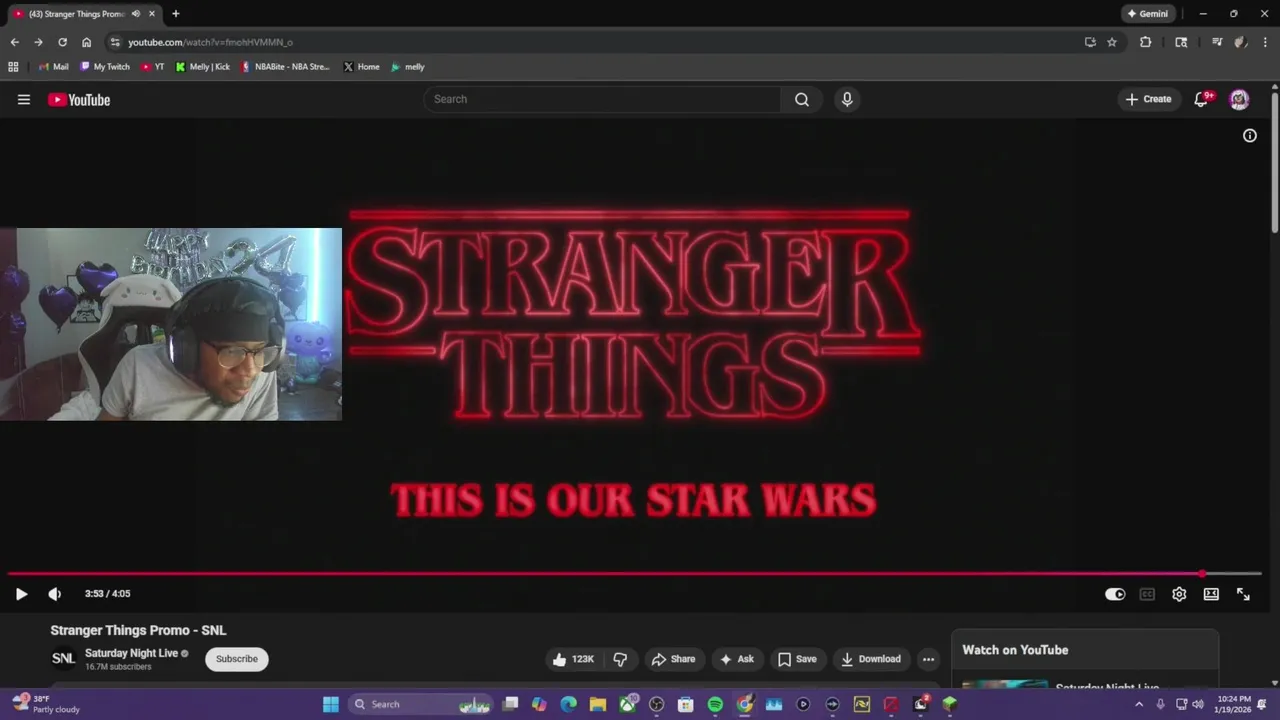
Task: Save the video to a playlist
Action: [x=797, y=659]
